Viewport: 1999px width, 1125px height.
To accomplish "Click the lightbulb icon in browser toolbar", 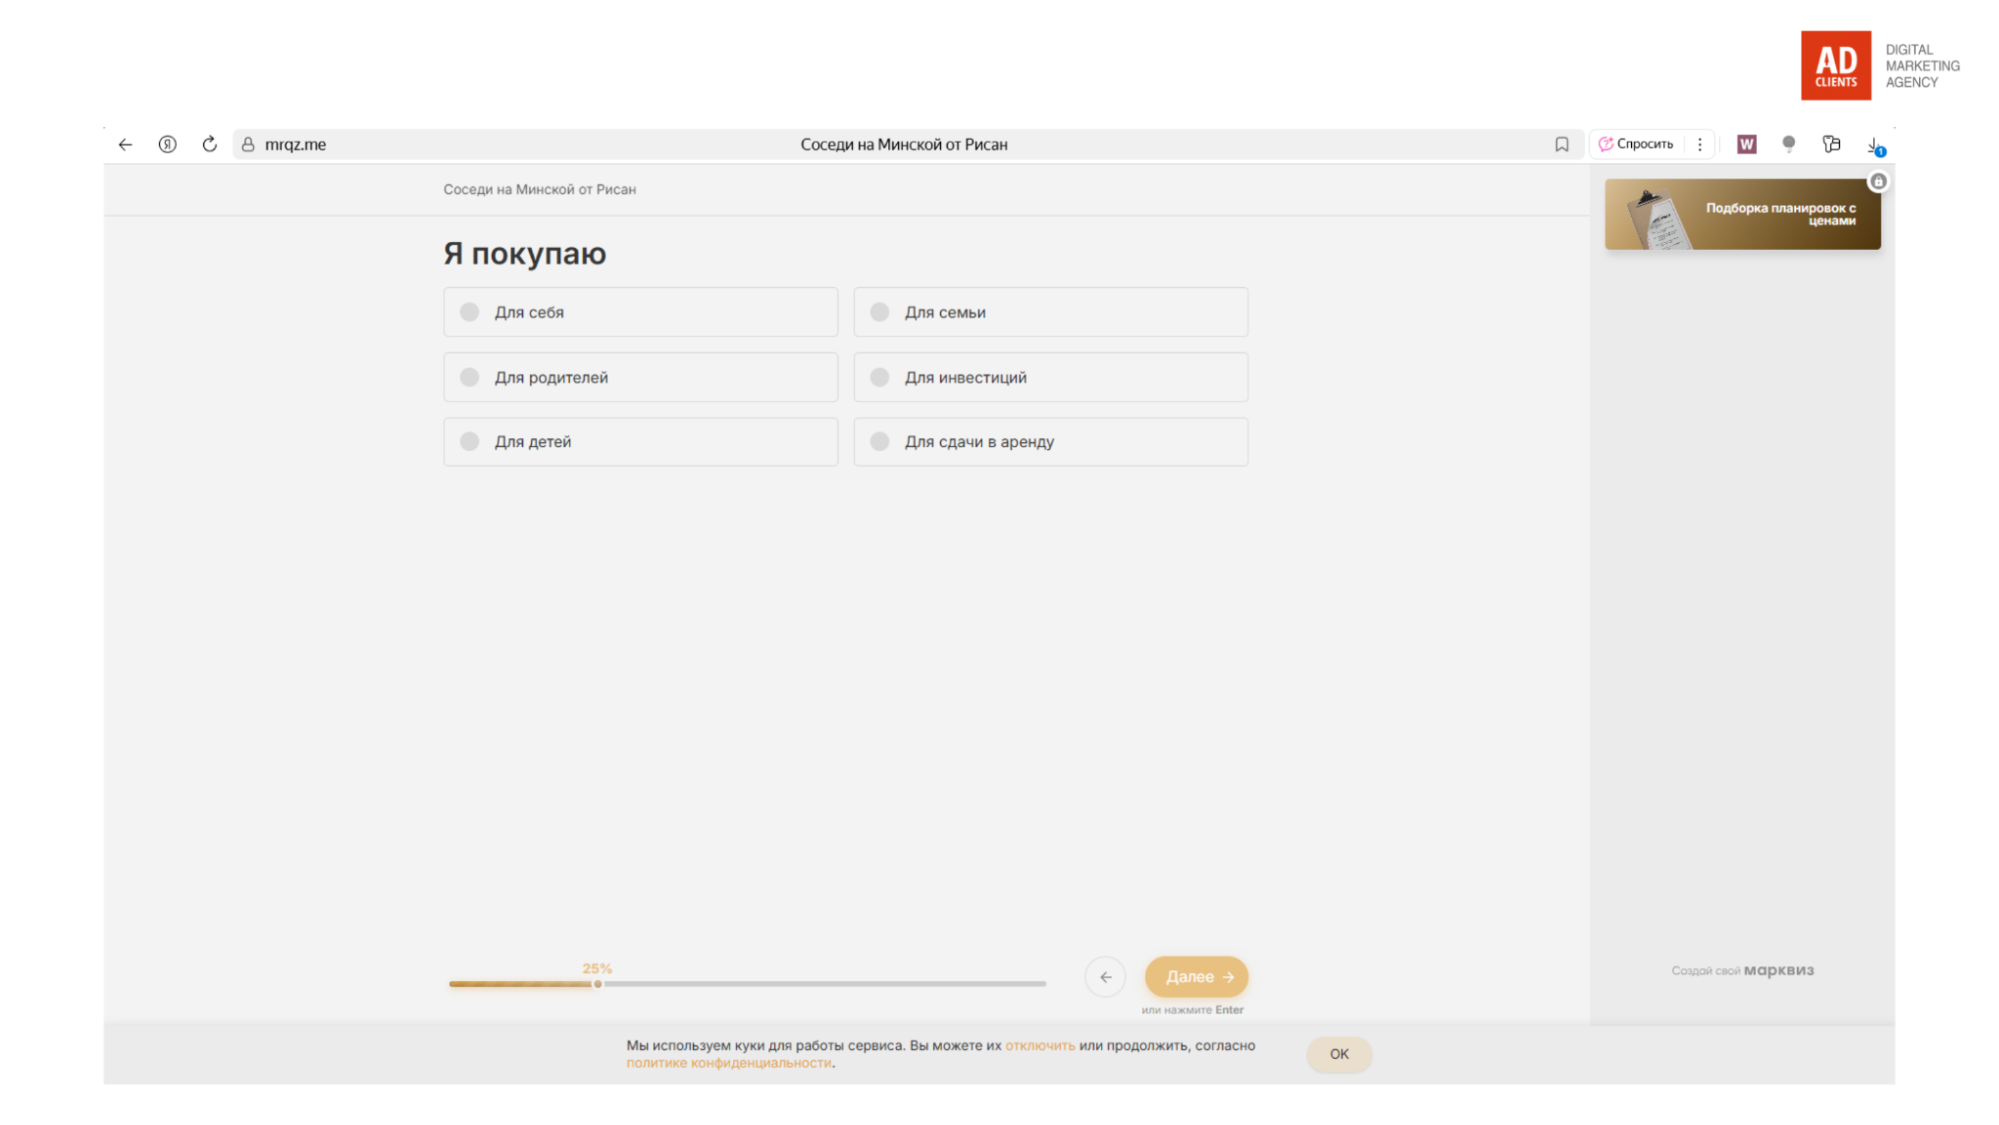I will [x=1788, y=144].
